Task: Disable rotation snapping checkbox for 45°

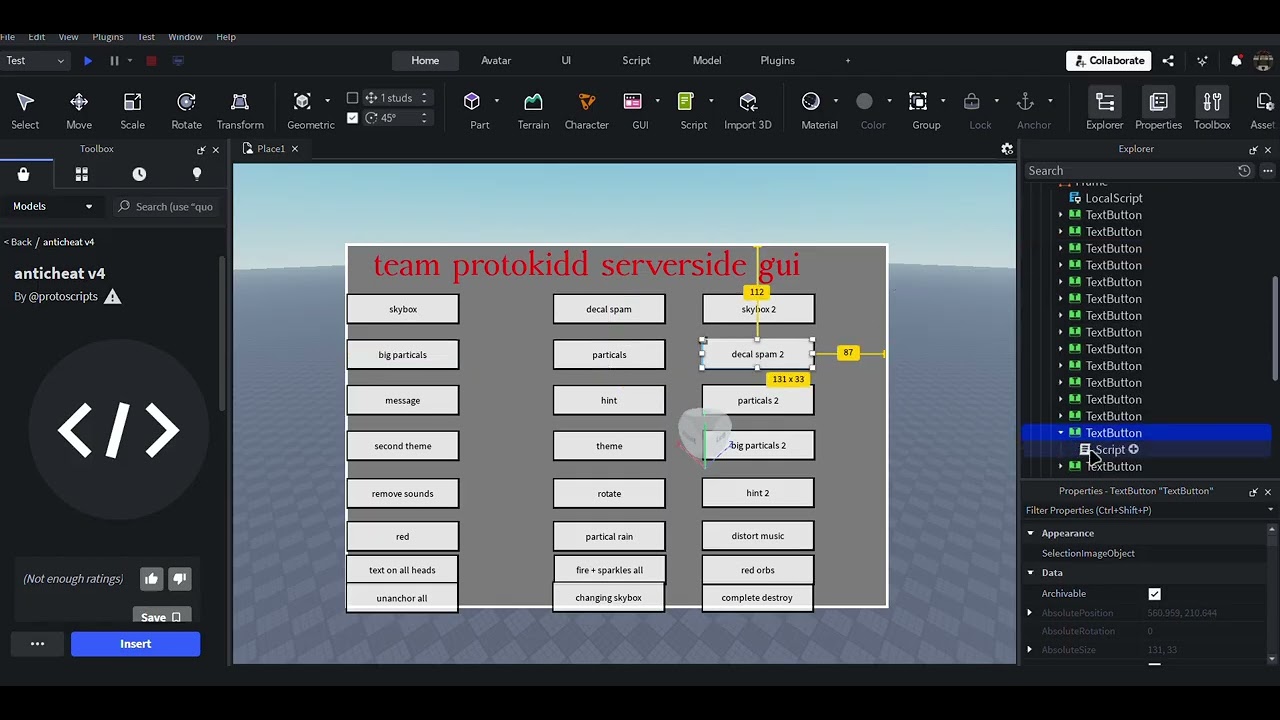Action: click(x=352, y=118)
